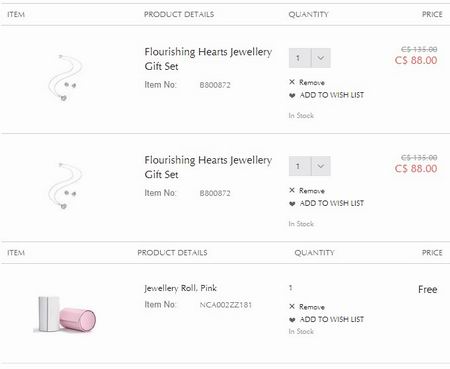Open quantity dropdown arrow for first gift set
Image resolution: width=450 pixels, height=369 pixels.
tap(321, 58)
